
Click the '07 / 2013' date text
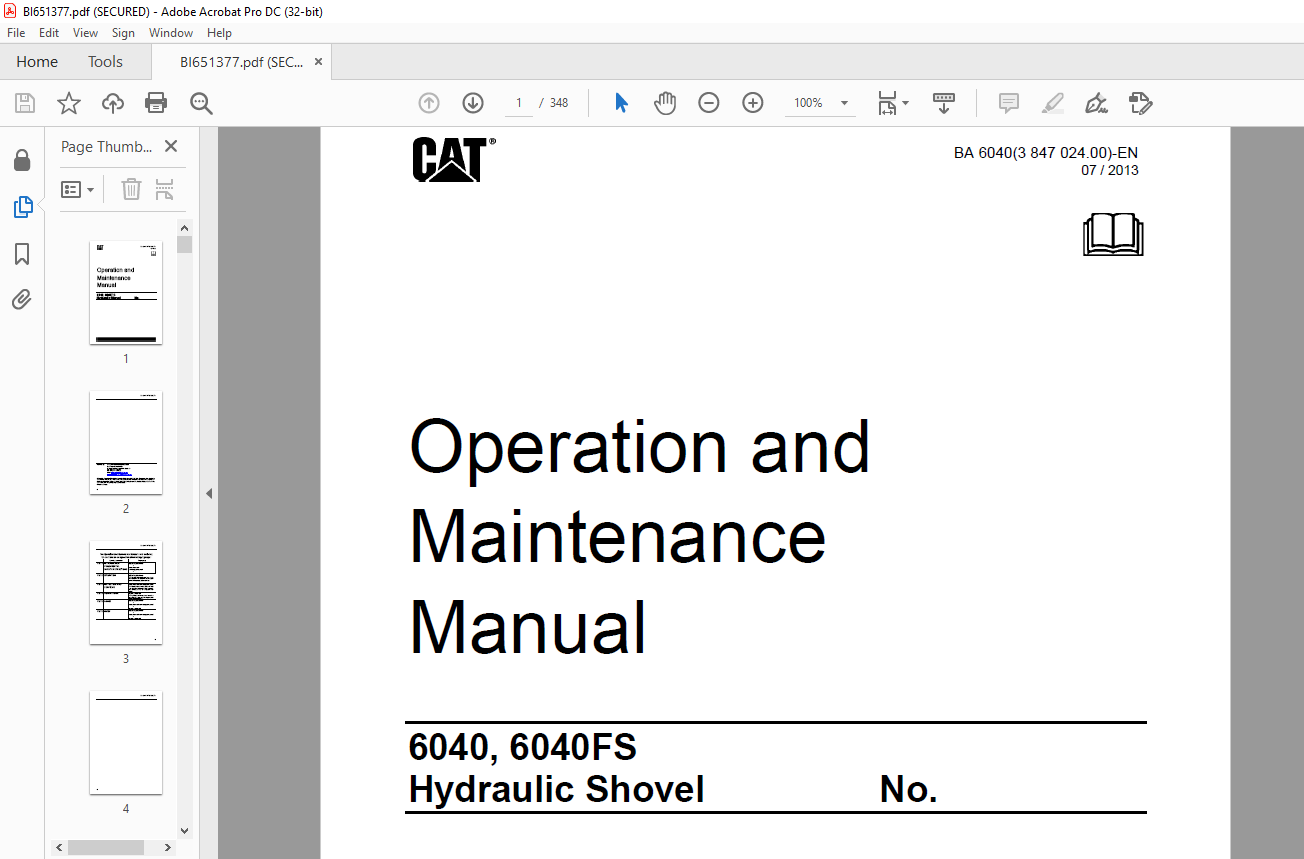click(x=1110, y=170)
